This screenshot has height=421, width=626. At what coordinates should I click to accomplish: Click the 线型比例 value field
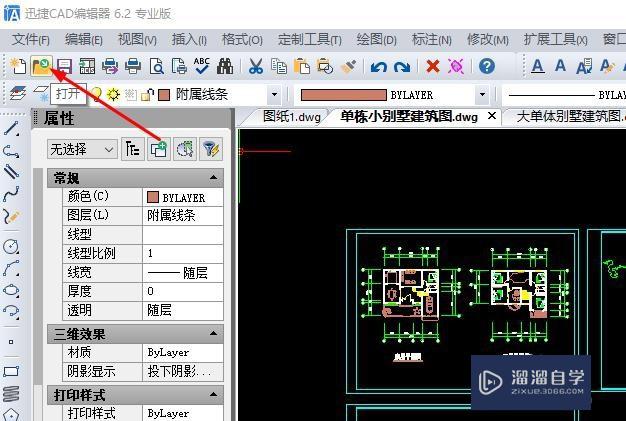click(x=183, y=253)
